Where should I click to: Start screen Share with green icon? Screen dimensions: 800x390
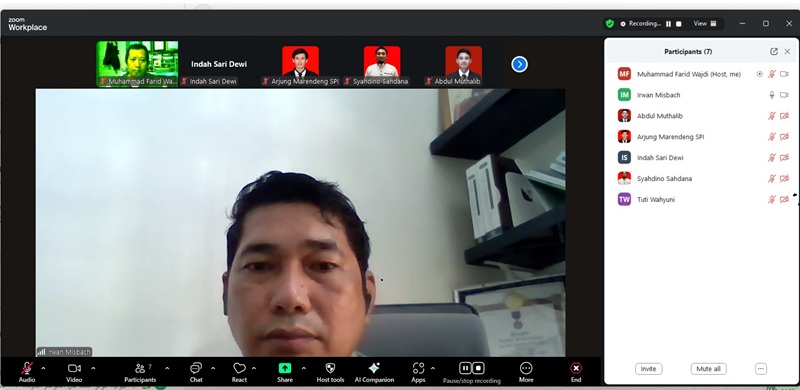[285, 368]
